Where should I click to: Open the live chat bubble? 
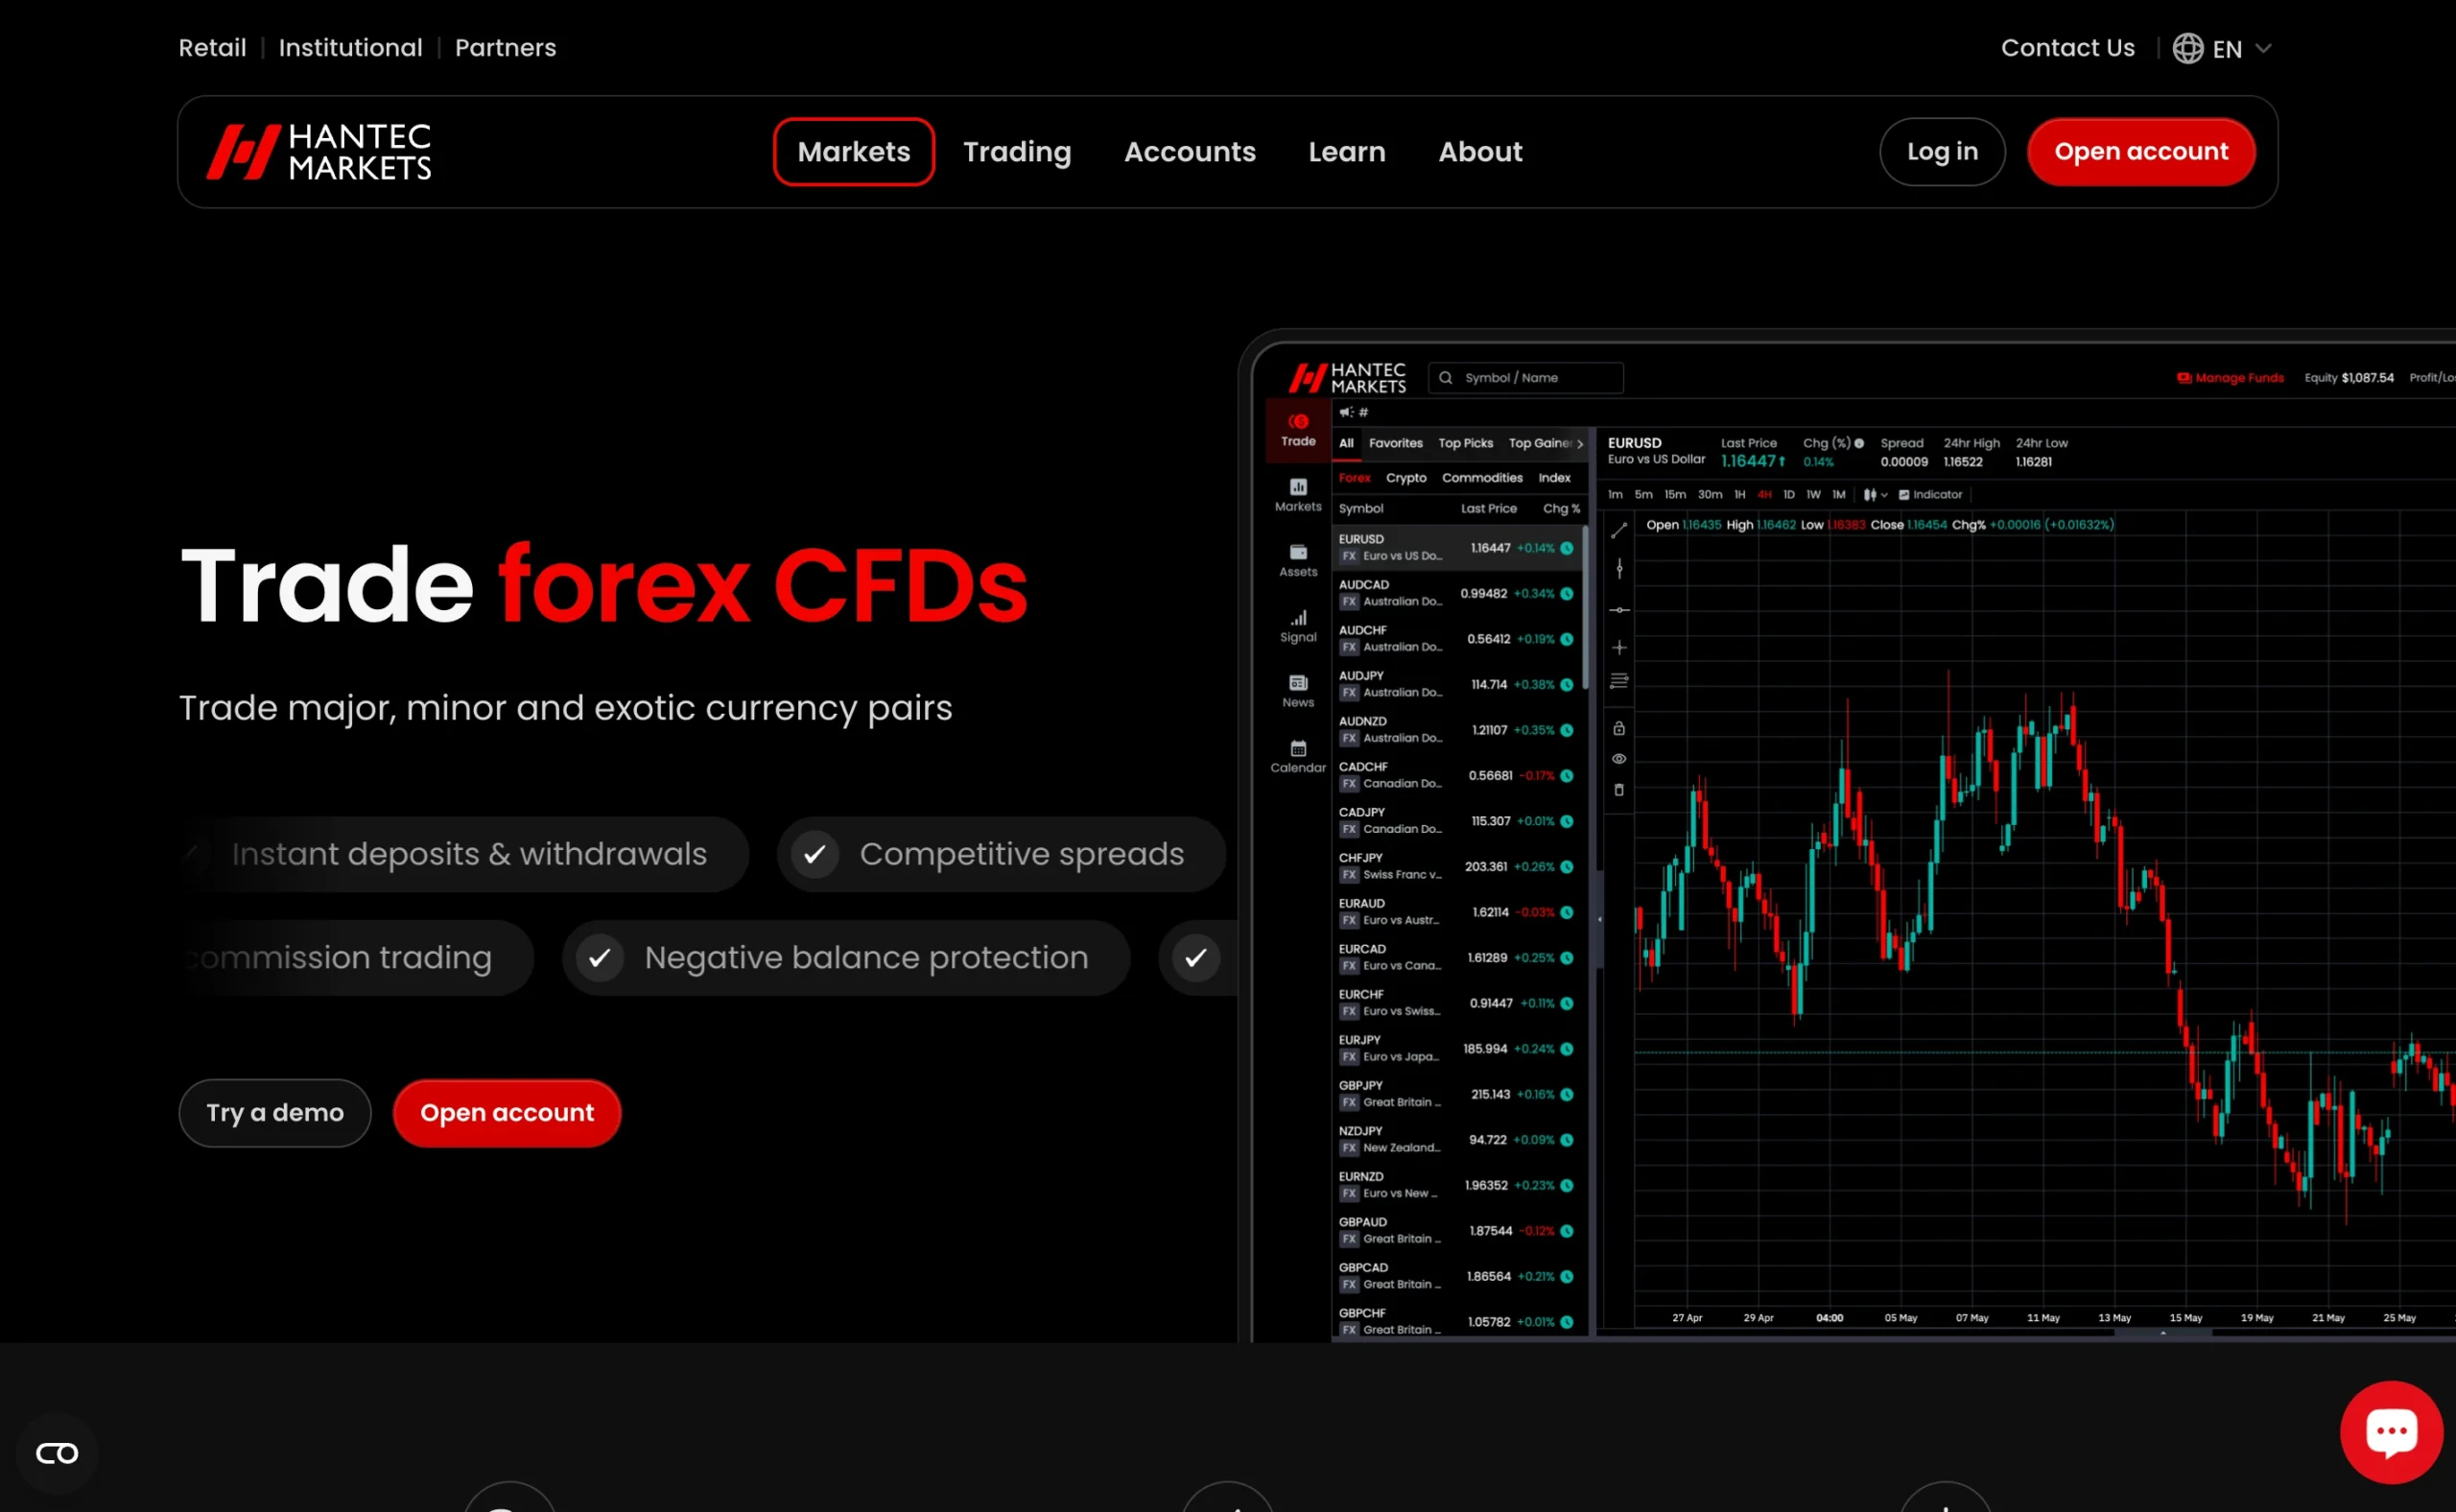[2391, 1432]
